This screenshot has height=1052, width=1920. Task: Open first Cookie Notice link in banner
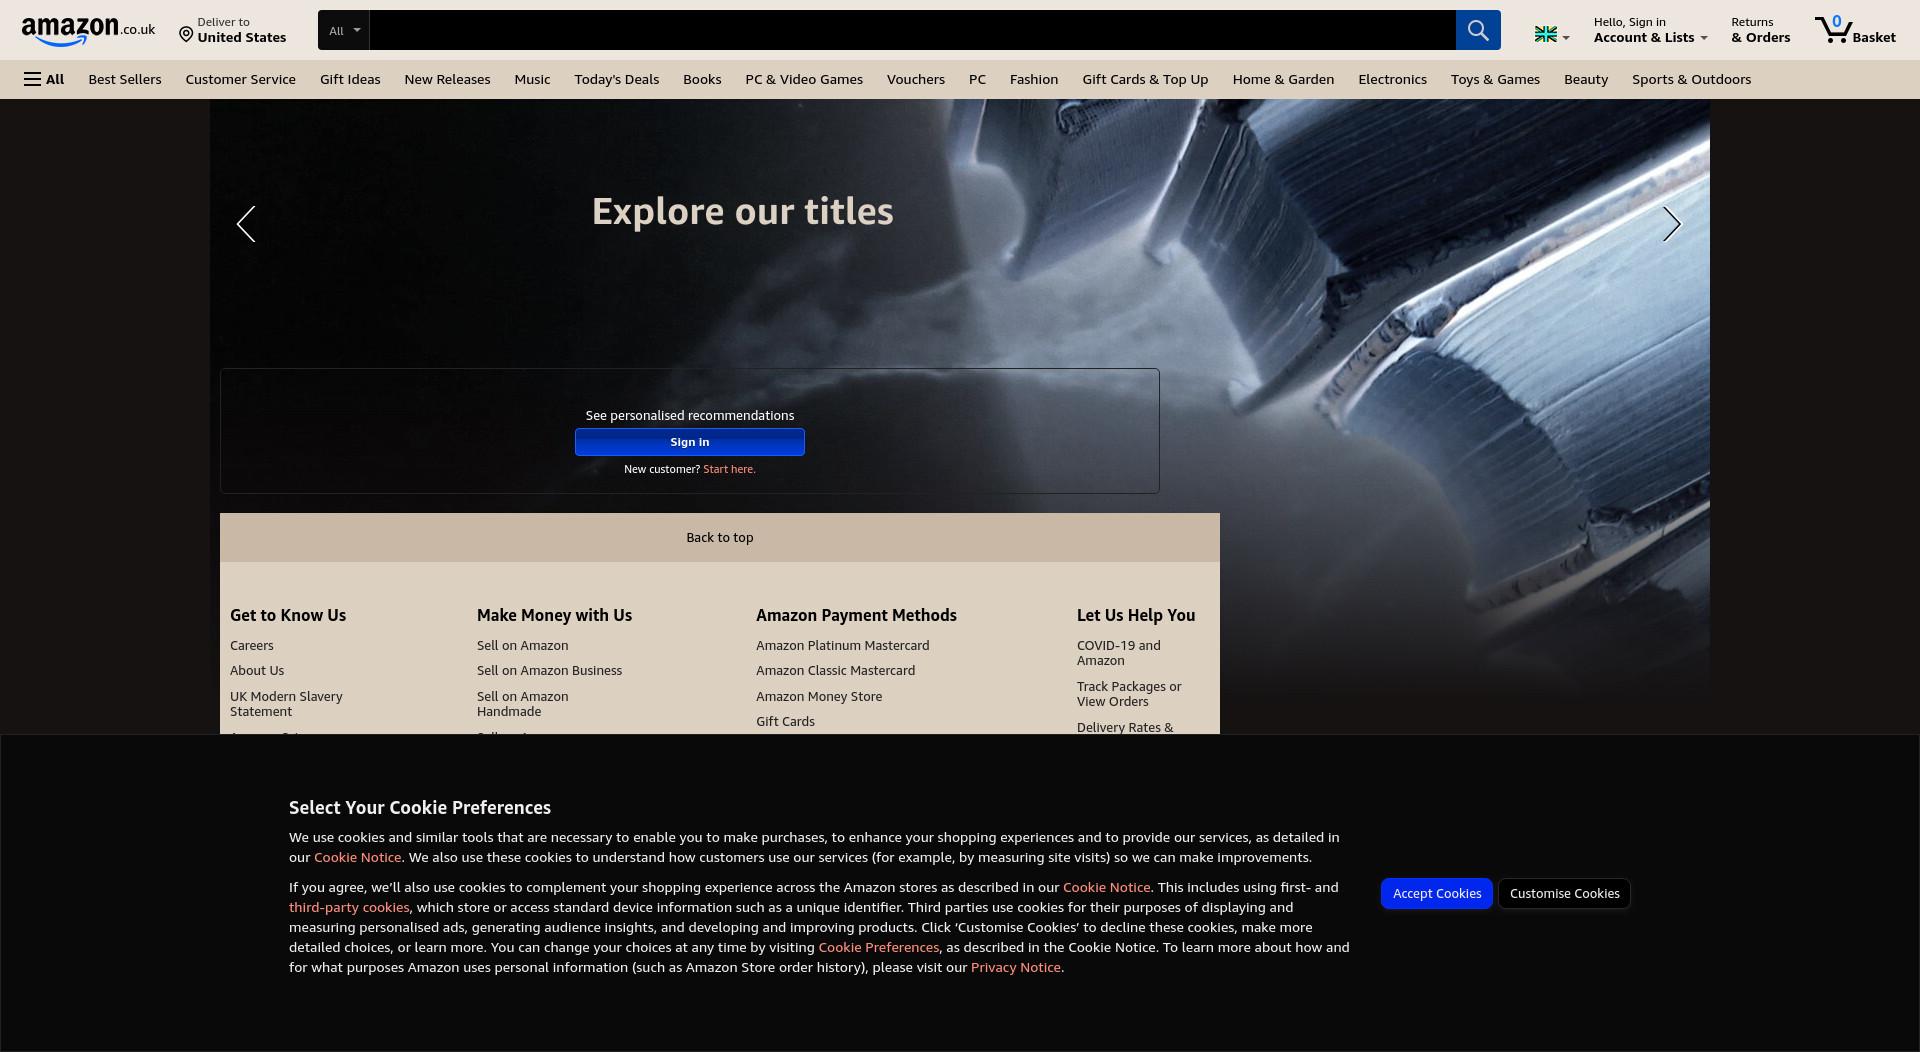pyautogui.click(x=357, y=857)
